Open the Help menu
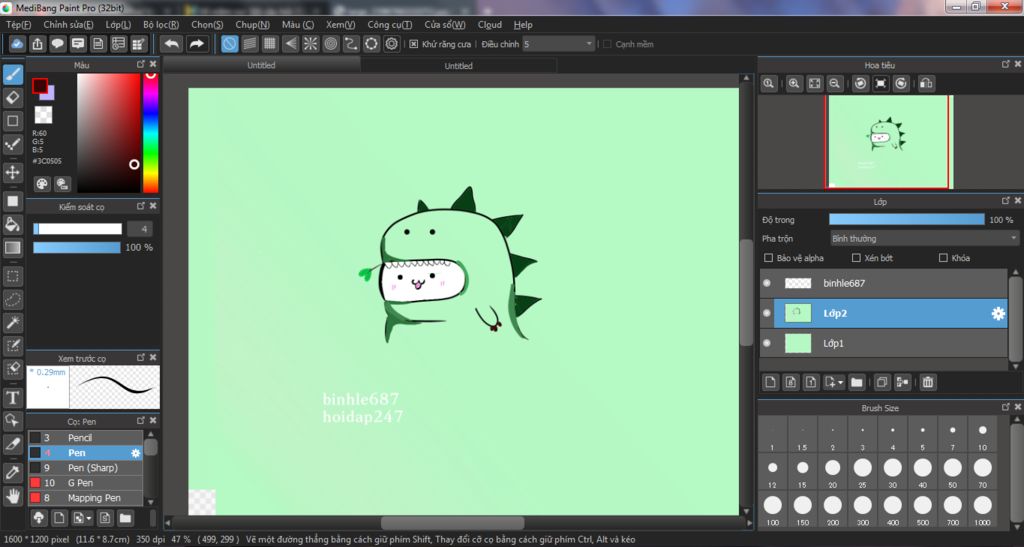 coord(523,24)
